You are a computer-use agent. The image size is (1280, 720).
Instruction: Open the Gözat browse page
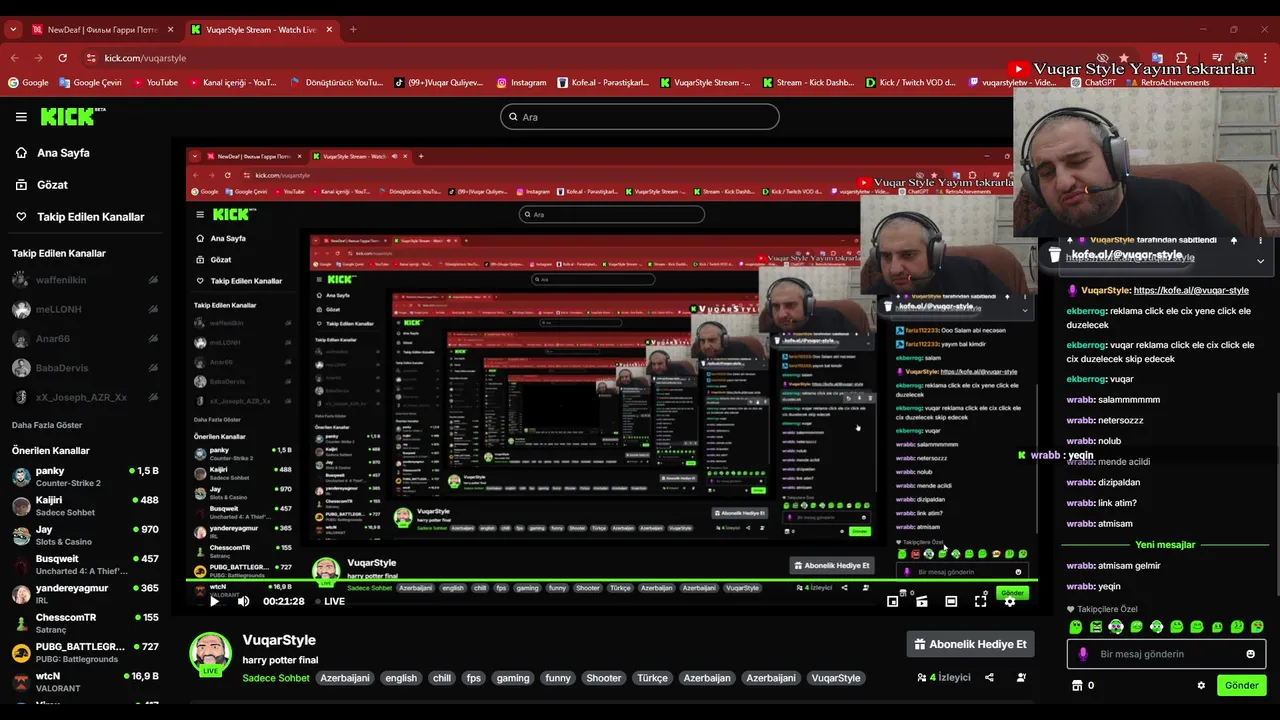52,185
